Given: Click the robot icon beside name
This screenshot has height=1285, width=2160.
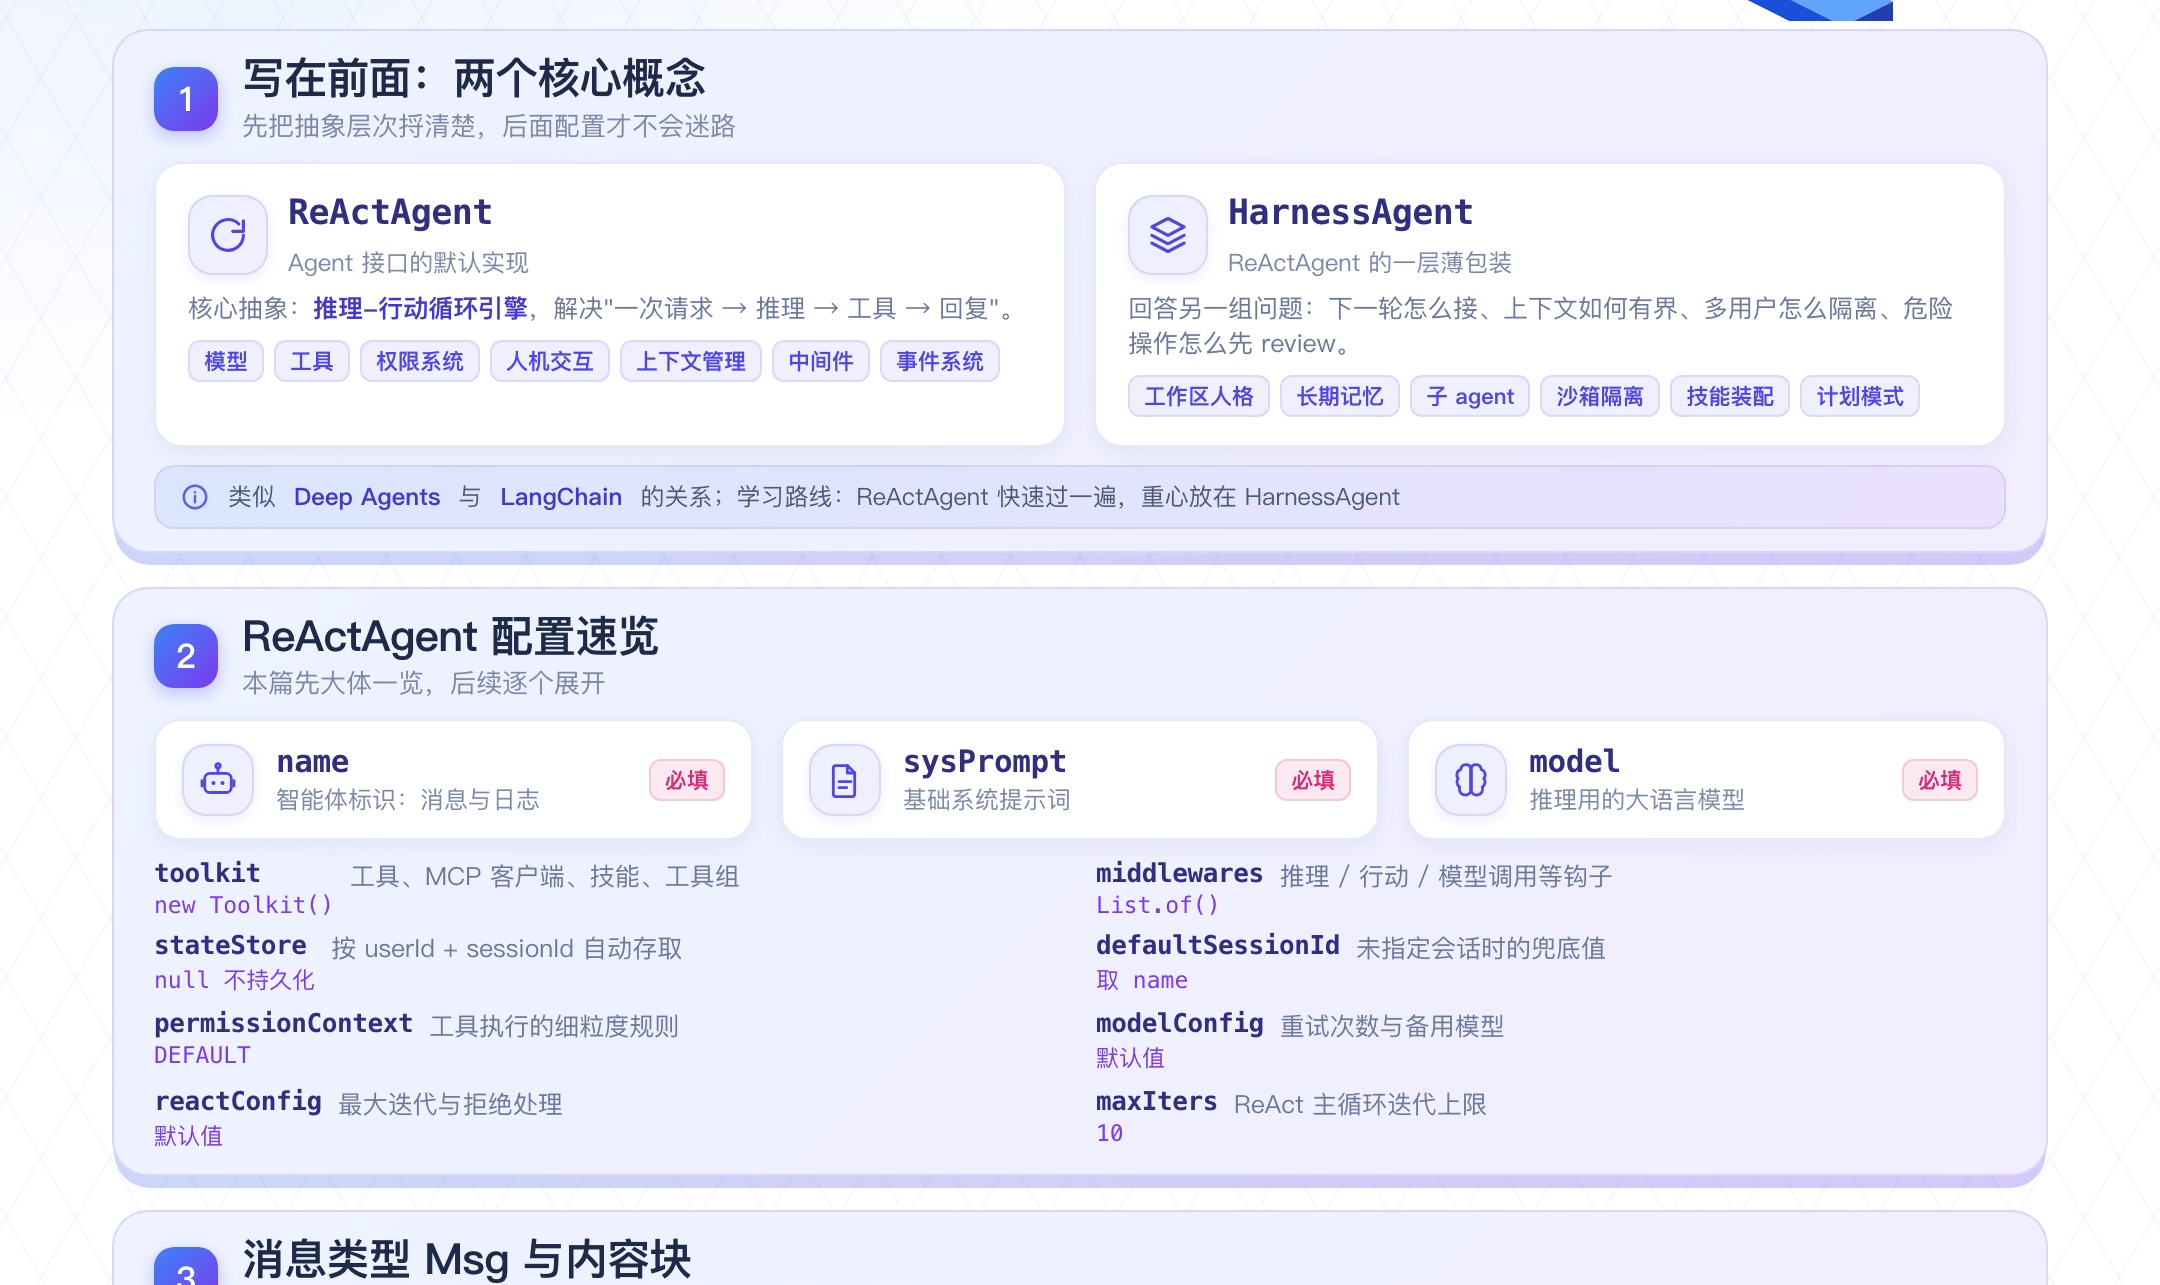Looking at the screenshot, I should coord(218,779).
